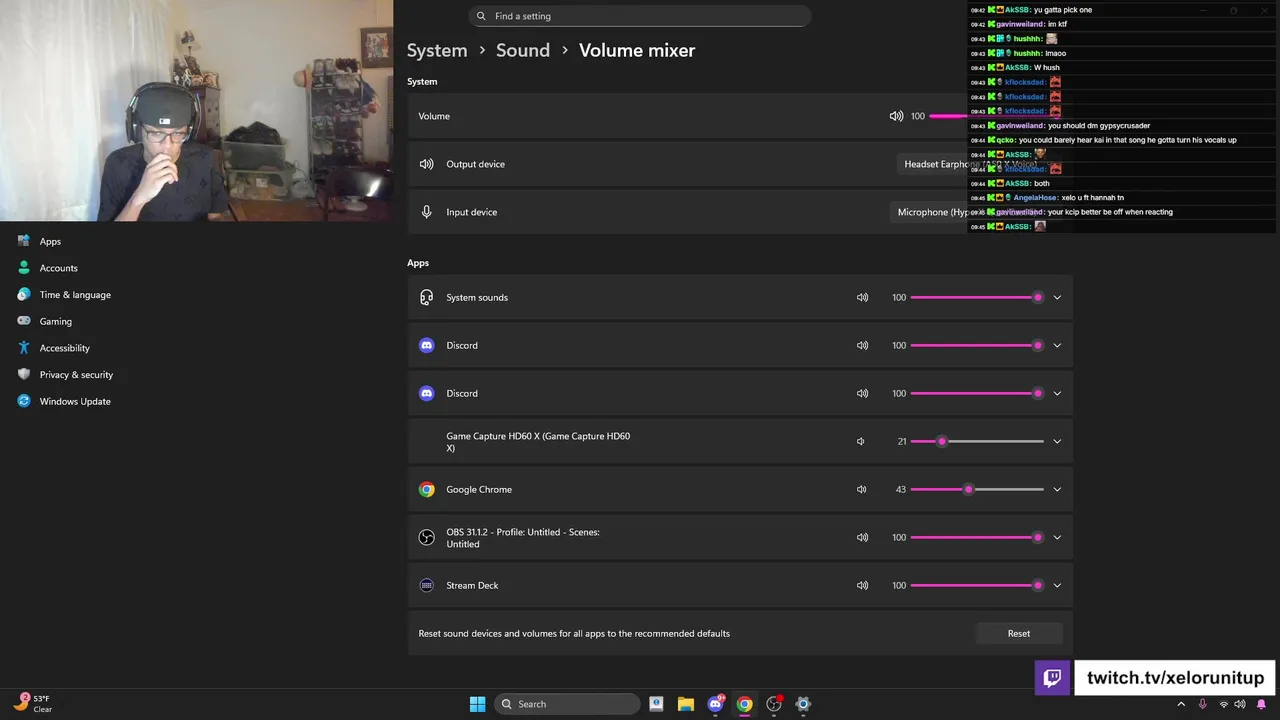Expand Stream Deck audio options
This screenshot has width=1280, height=720.
(1057, 585)
